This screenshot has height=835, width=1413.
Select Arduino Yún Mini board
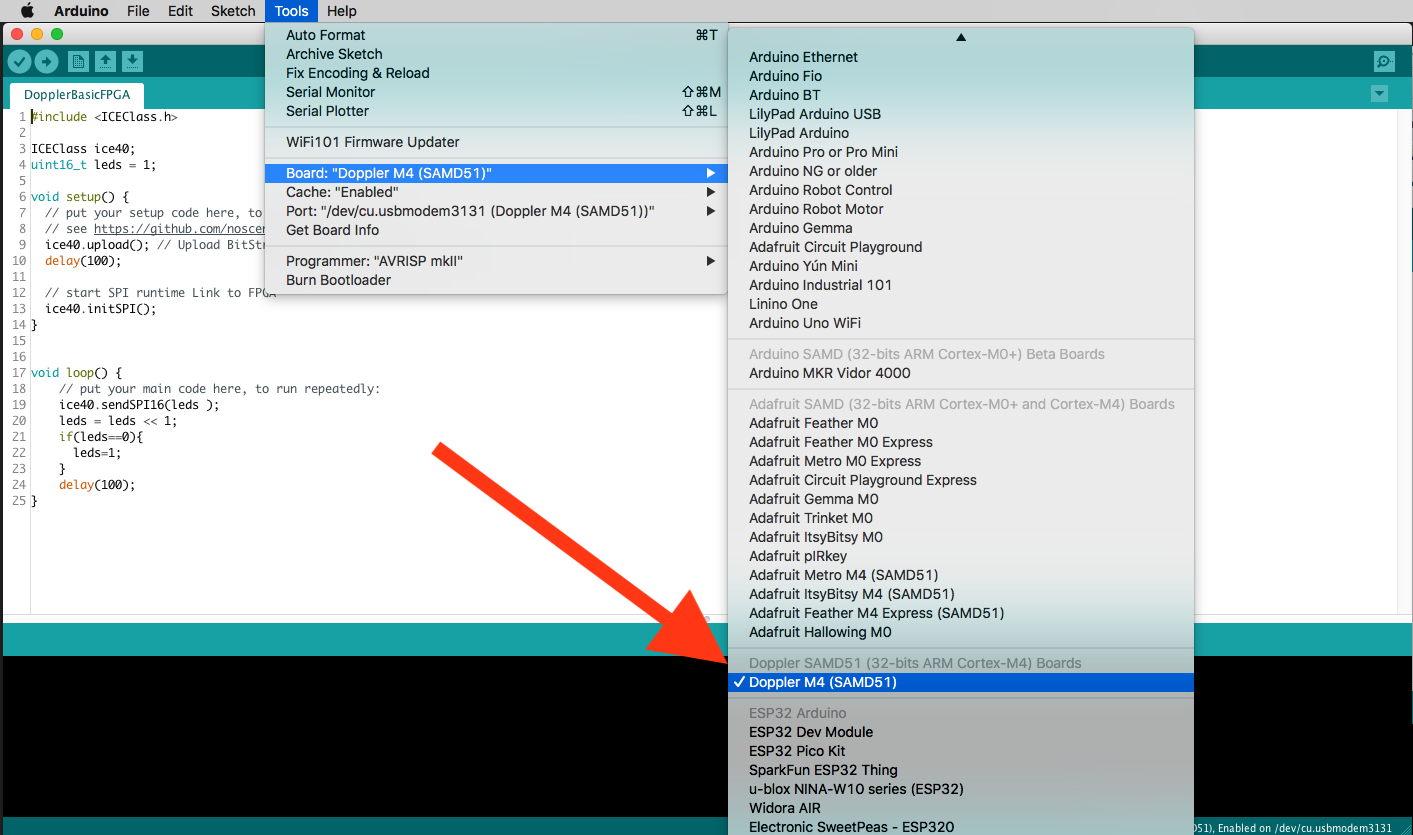click(x=961, y=266)
